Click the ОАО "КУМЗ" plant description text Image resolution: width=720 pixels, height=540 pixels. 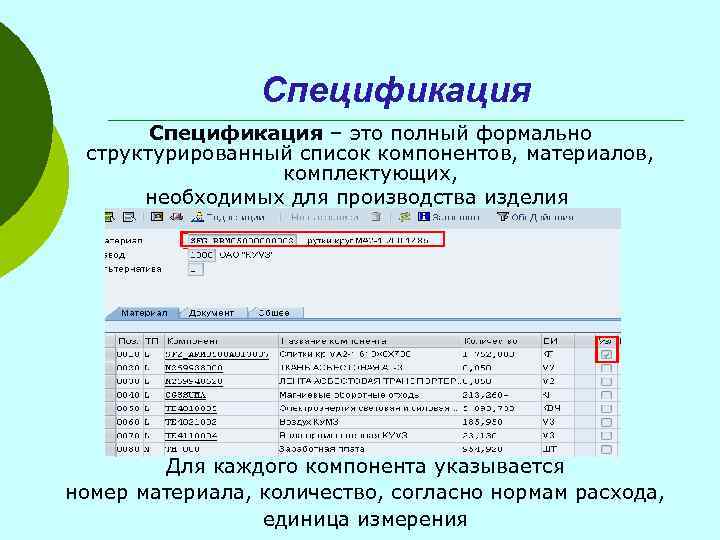coord(246,254)
